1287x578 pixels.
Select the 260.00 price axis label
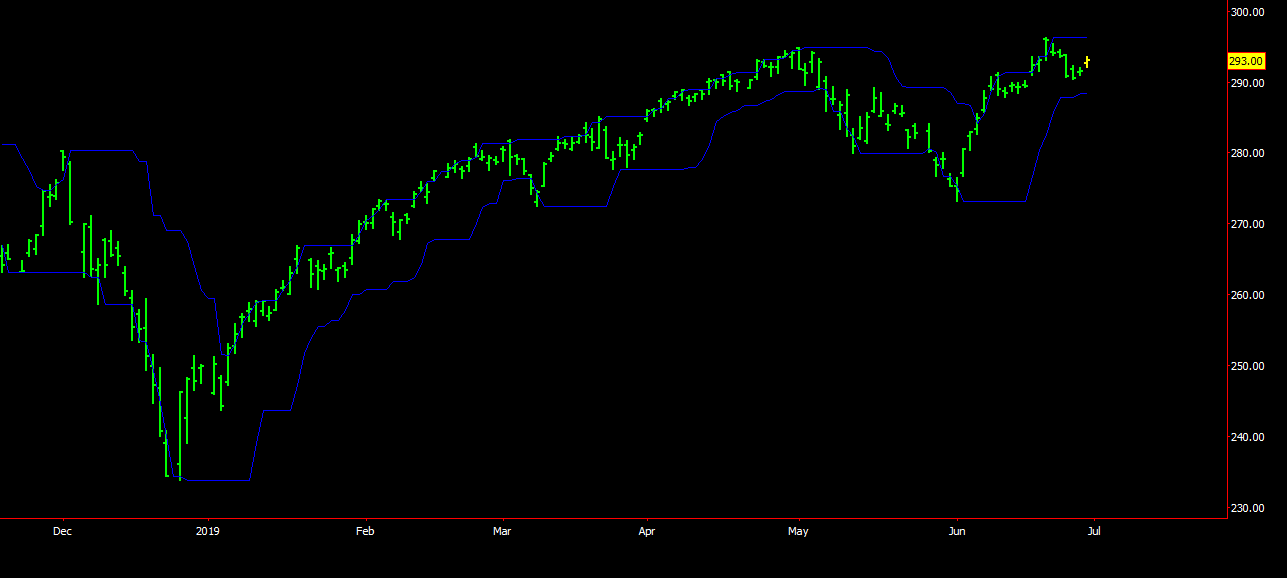(1247, 296)
